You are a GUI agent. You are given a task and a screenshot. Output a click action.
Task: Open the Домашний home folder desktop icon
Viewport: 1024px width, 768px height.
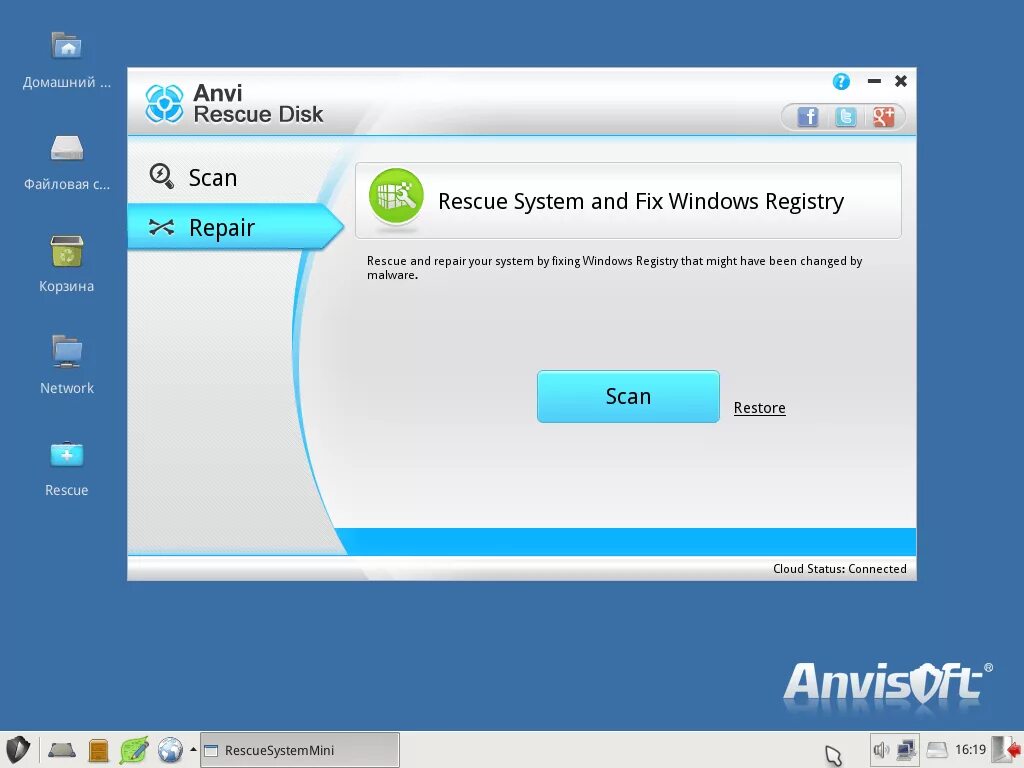click(x=67, y=60)
